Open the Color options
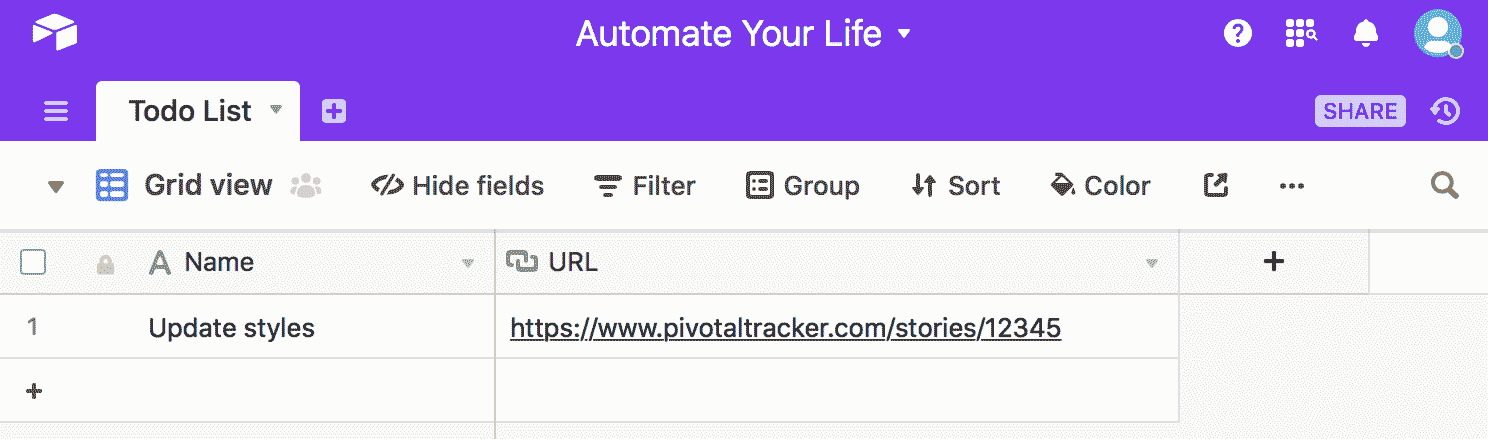1488x439 pixels. tap(1100, 185)
